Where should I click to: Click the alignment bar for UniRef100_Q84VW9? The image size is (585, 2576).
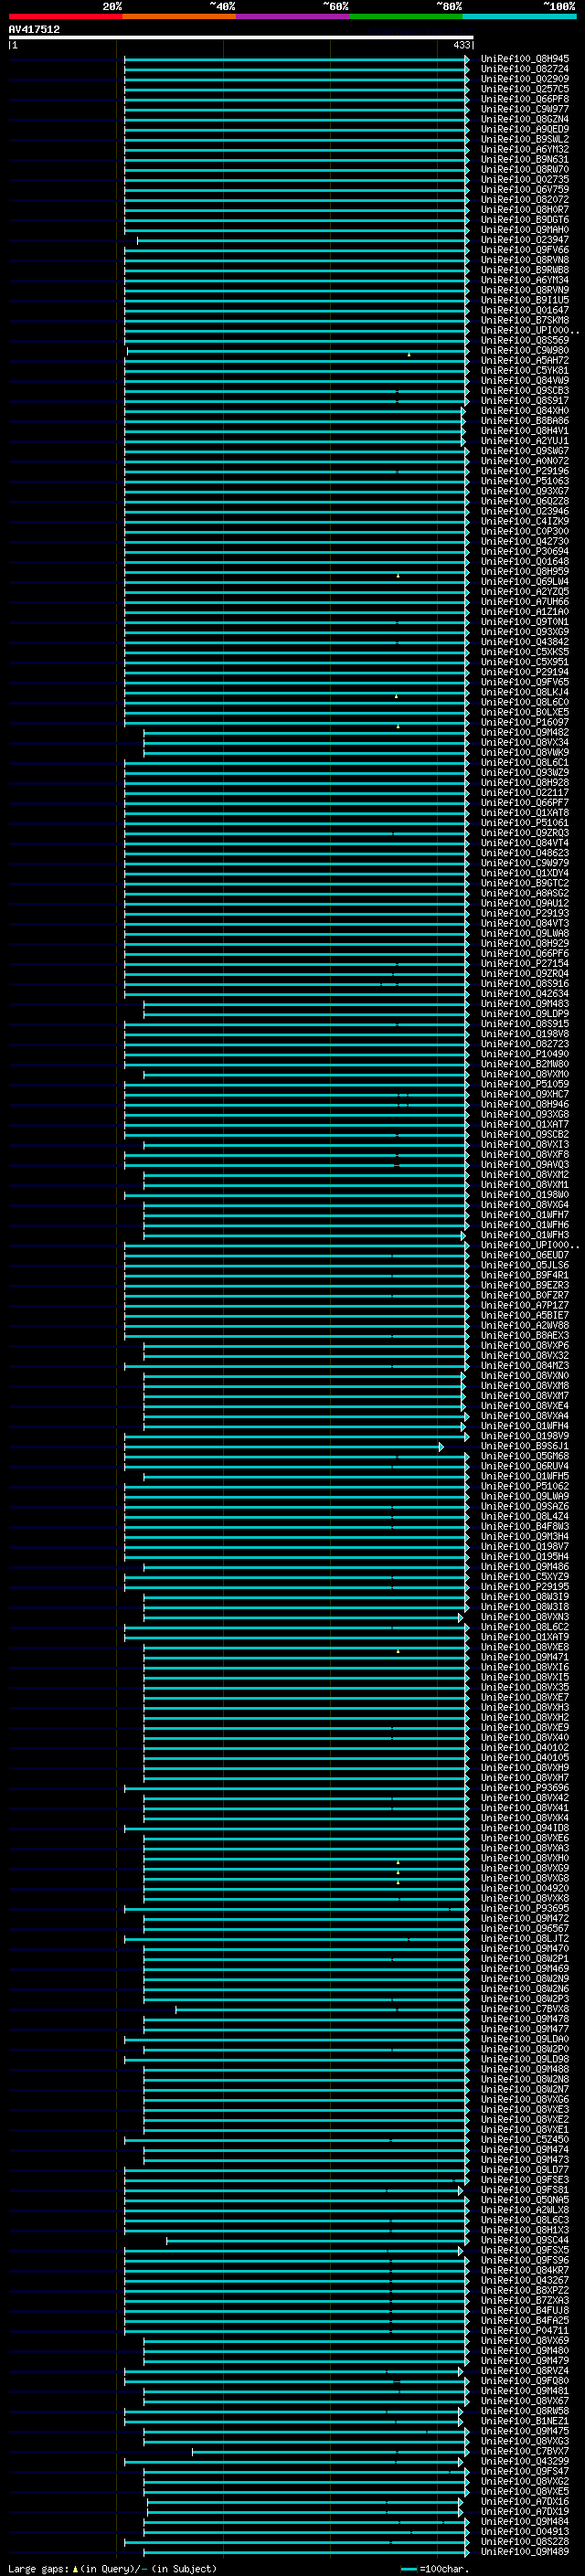[x=296, y=380]
